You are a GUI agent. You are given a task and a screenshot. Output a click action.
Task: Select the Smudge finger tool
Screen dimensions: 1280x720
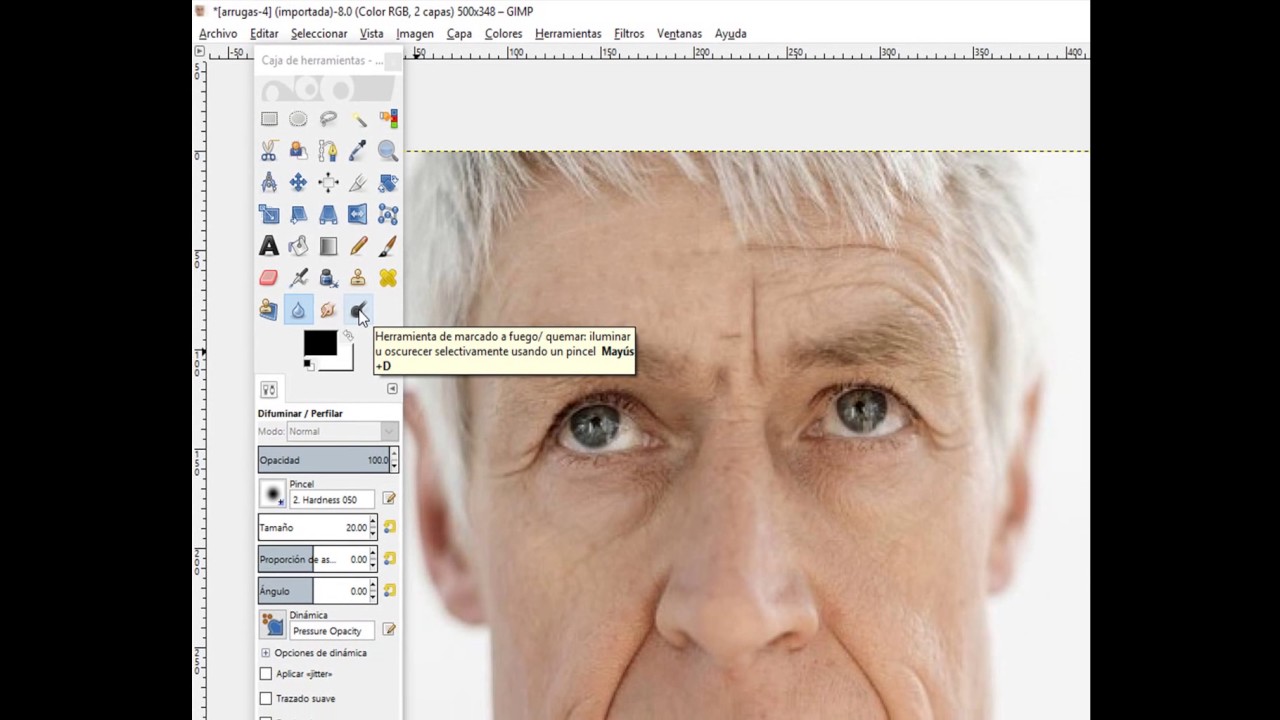(328, 310)
